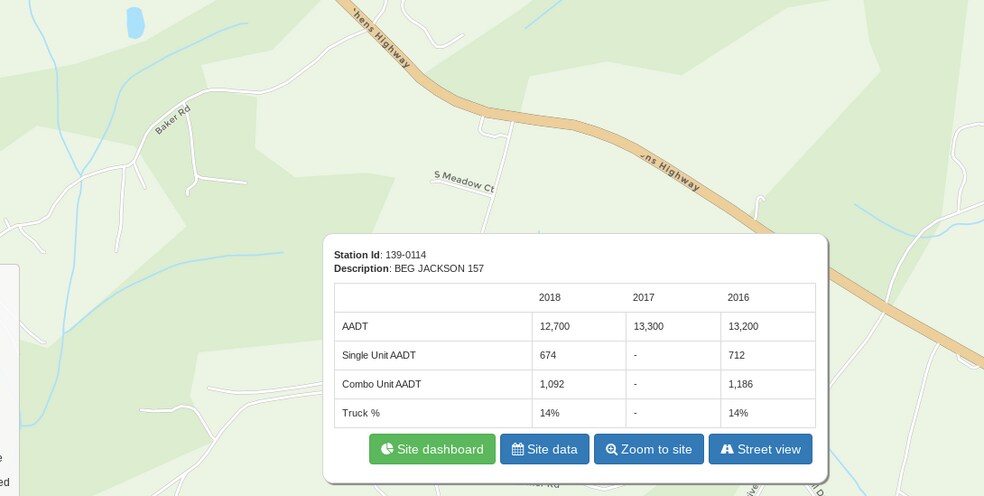Click the blue pond on the map
The width and height of the screenshot is (984, 496).
(x=135, y=22)
